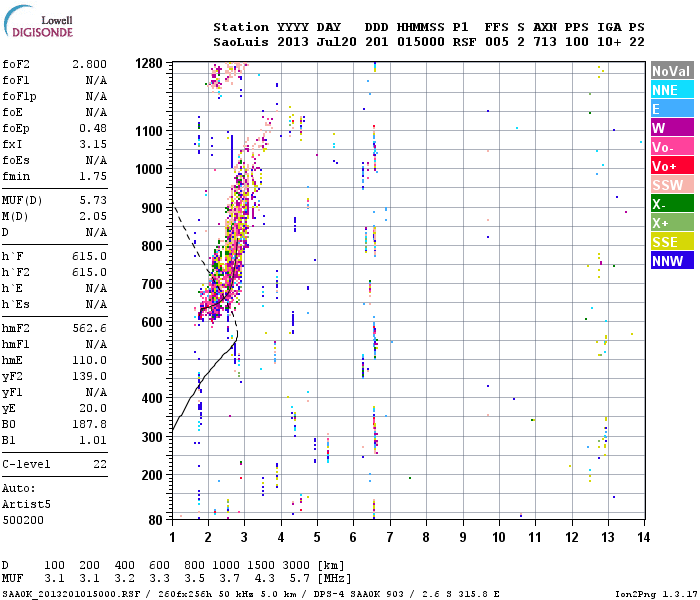Screen dimensions: 700x600
Task: Click the Jul20 date in header
Action: pyautogui.click(x=337, y=42)
